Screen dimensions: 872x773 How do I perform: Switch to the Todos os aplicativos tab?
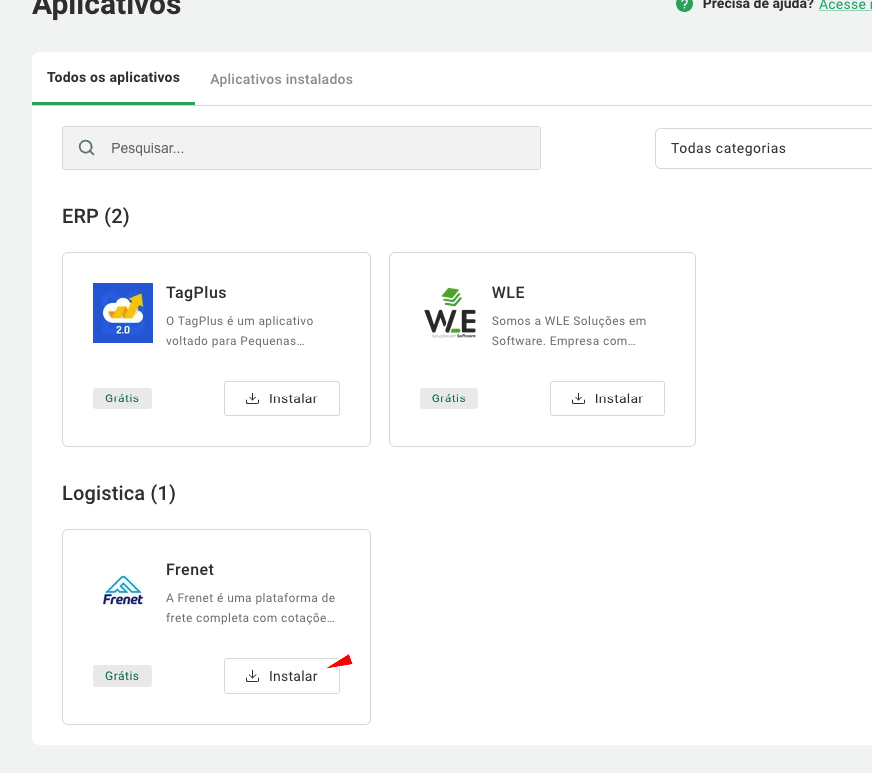[x=113, y=78]
